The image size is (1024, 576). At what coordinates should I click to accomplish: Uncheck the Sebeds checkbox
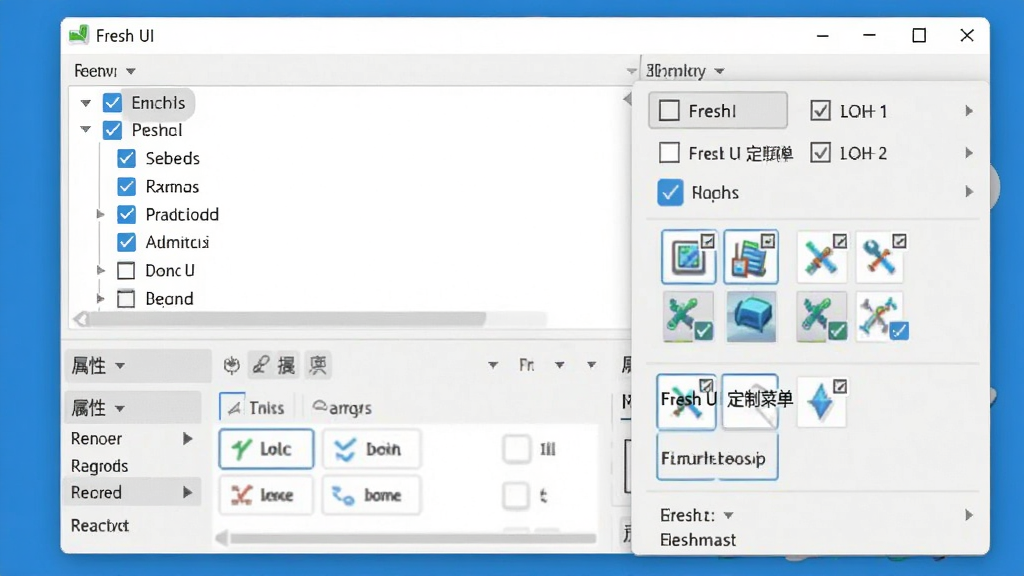[x=127, y=159]
